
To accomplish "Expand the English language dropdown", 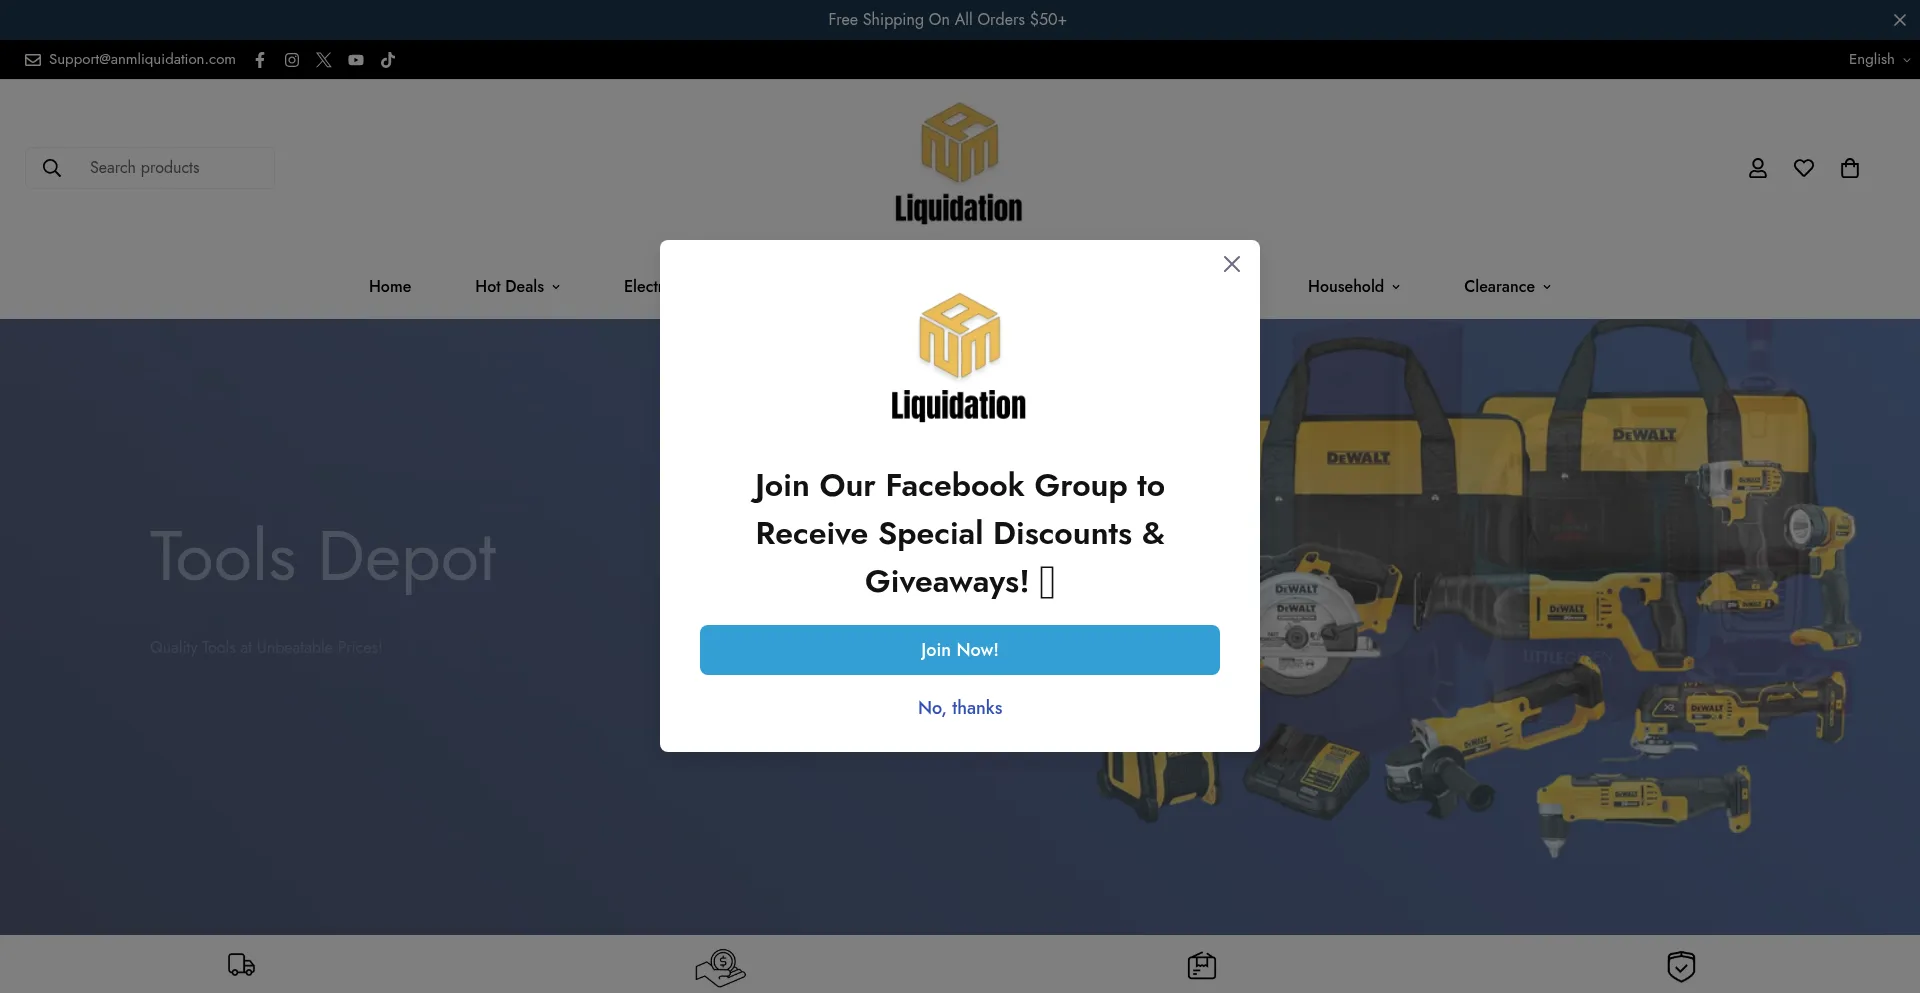I will coord(1879,59).
